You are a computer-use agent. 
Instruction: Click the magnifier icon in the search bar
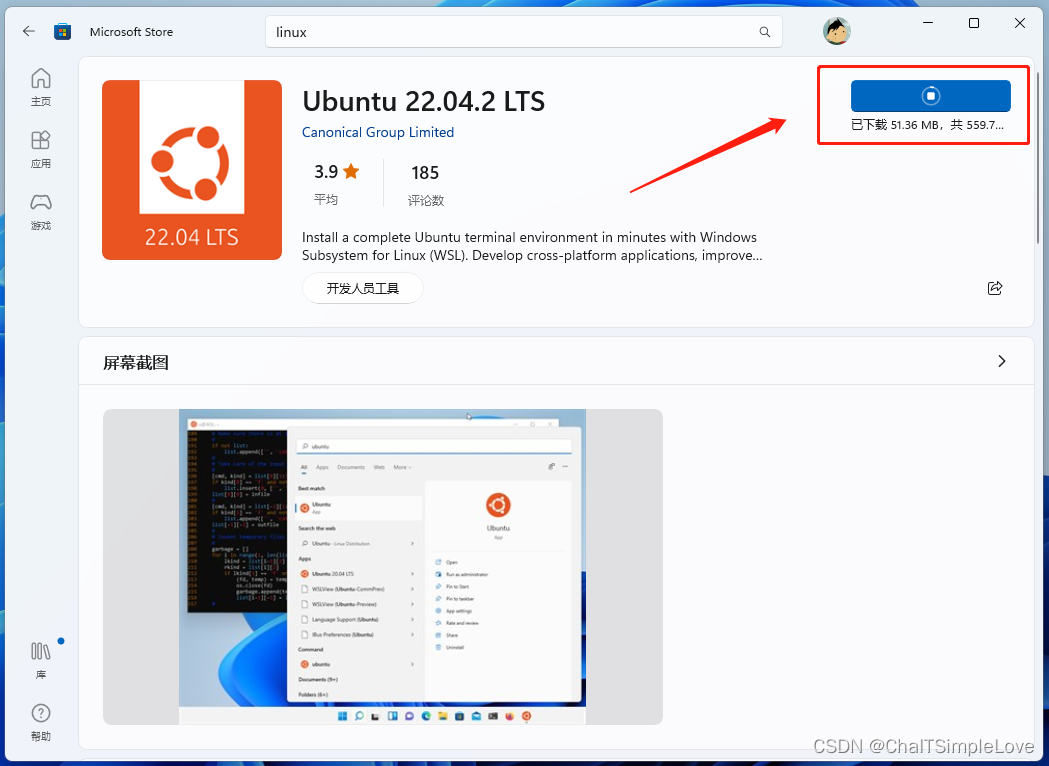764,31
